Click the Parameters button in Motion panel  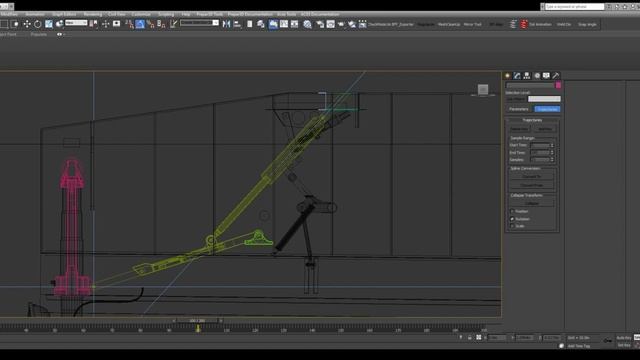coord(519,109)
